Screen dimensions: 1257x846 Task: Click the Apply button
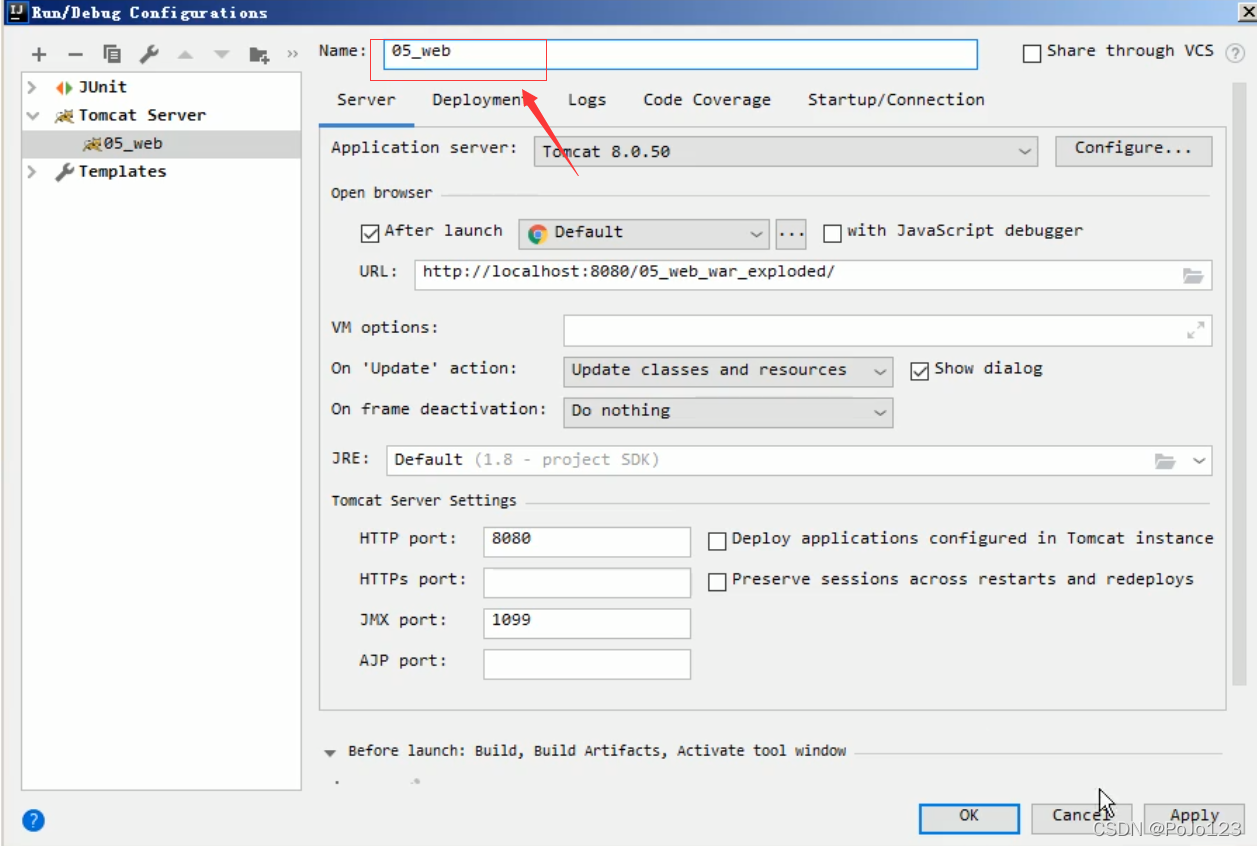[1194, 817]
